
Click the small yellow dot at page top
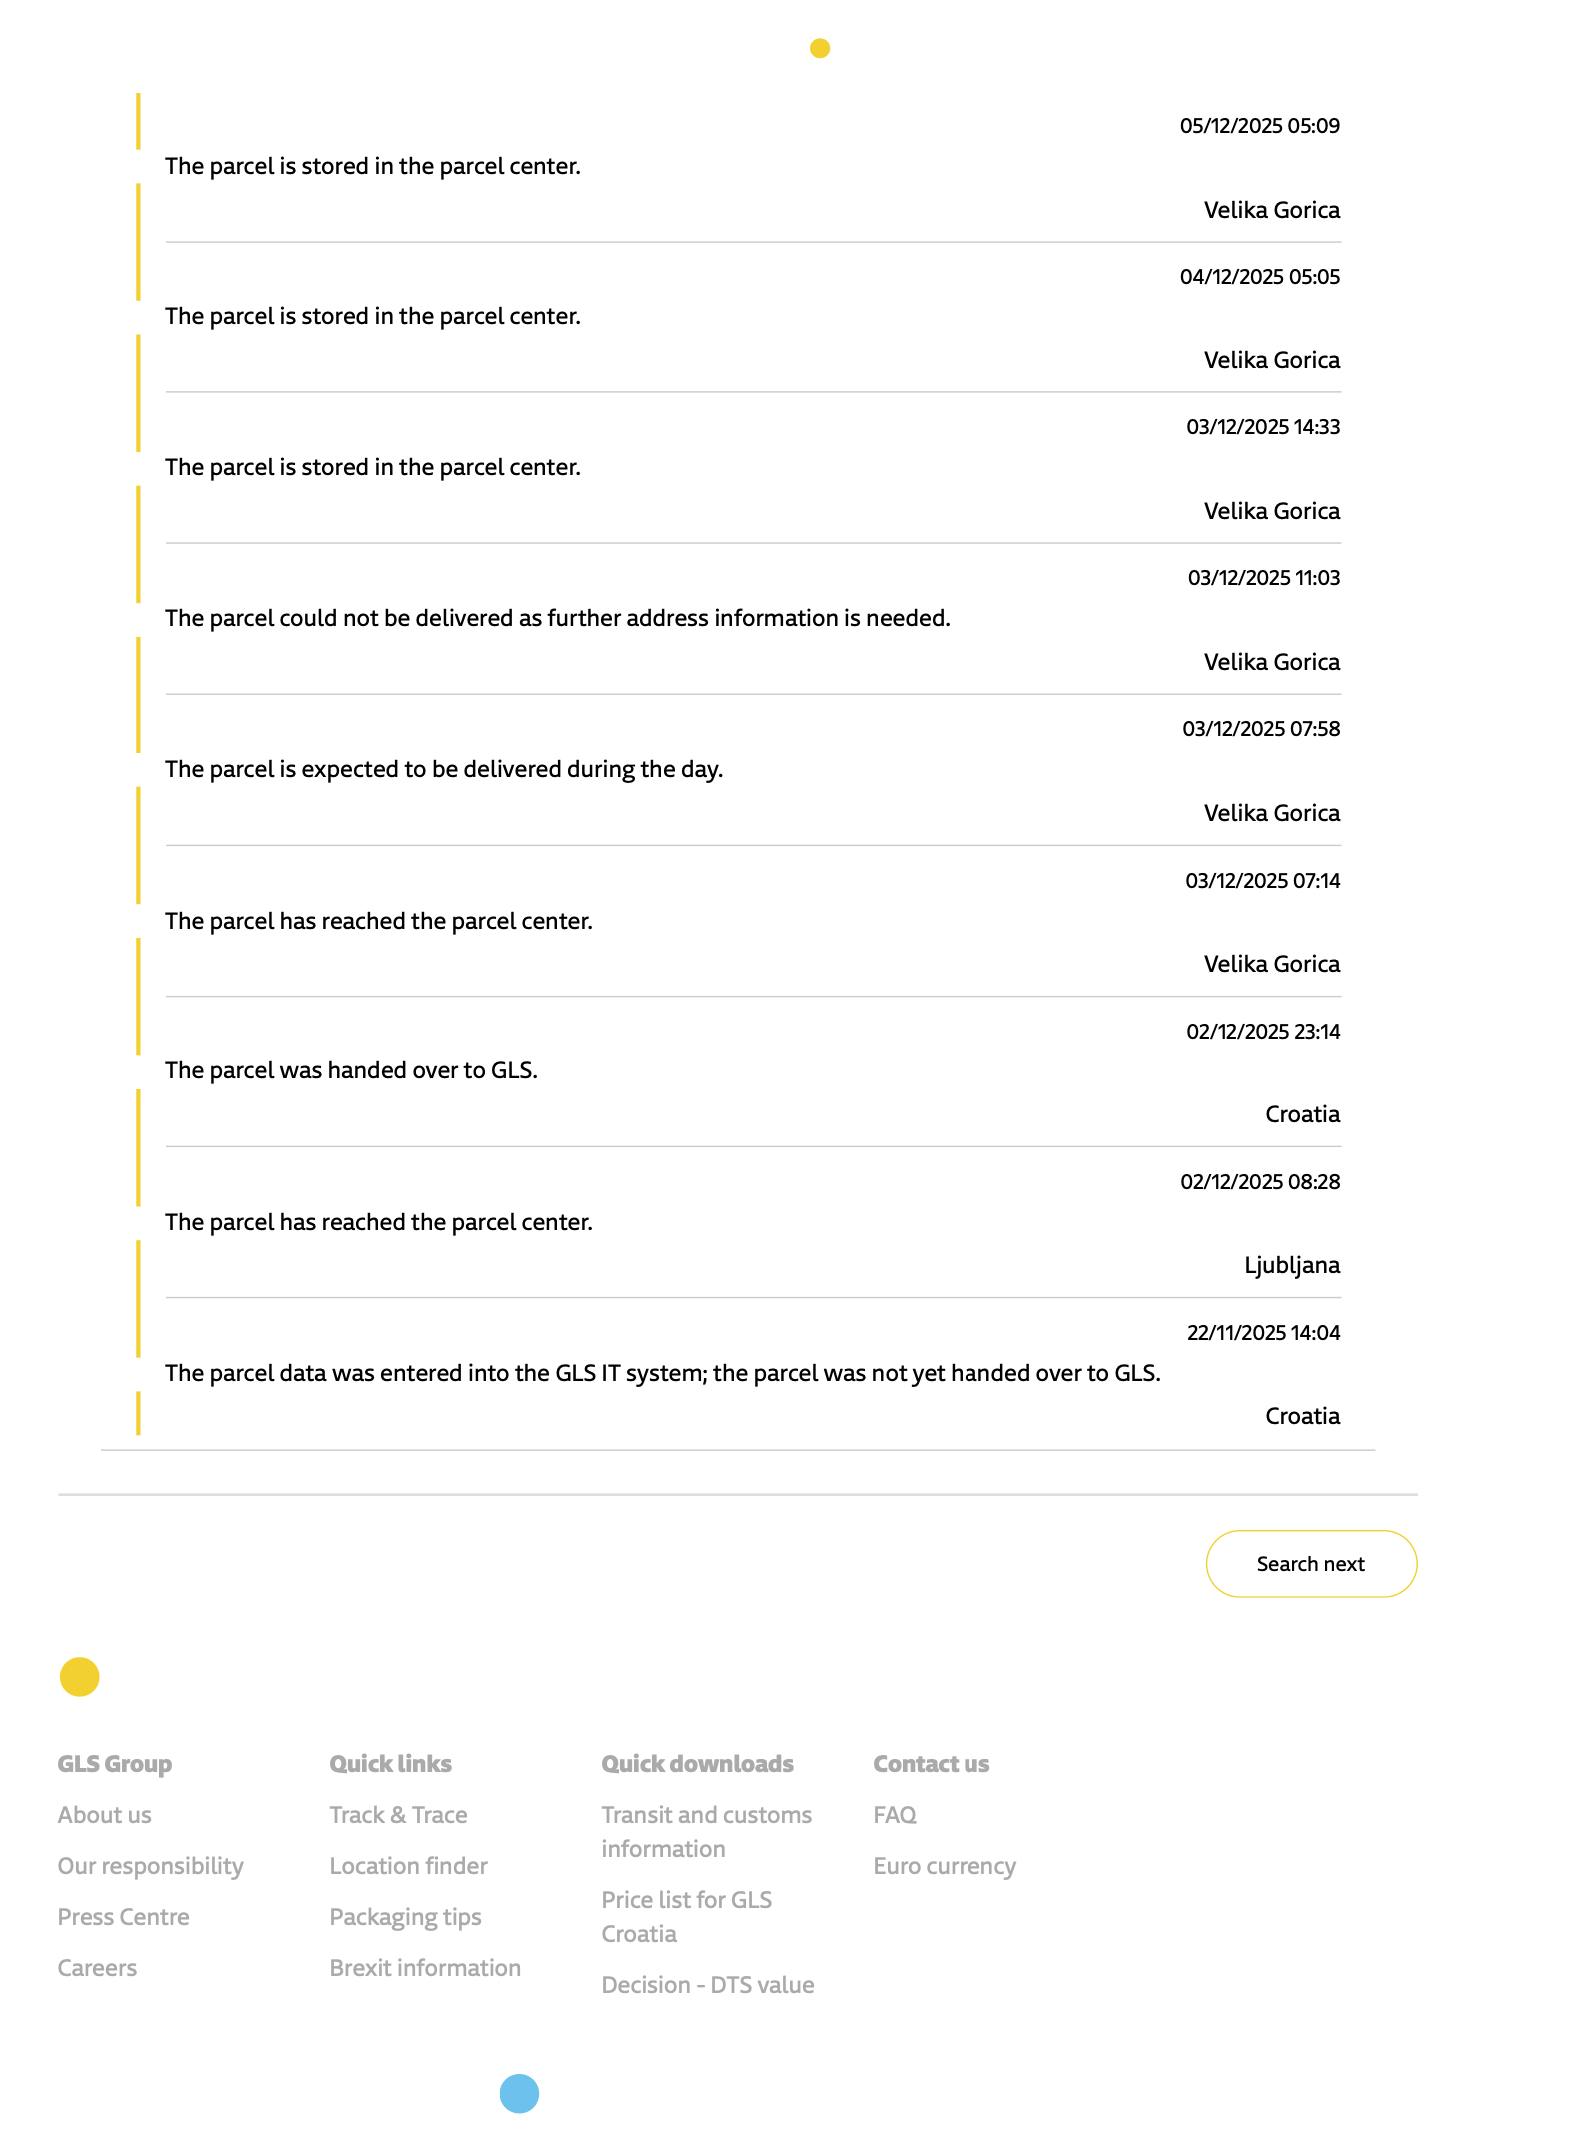pos(820,48)
